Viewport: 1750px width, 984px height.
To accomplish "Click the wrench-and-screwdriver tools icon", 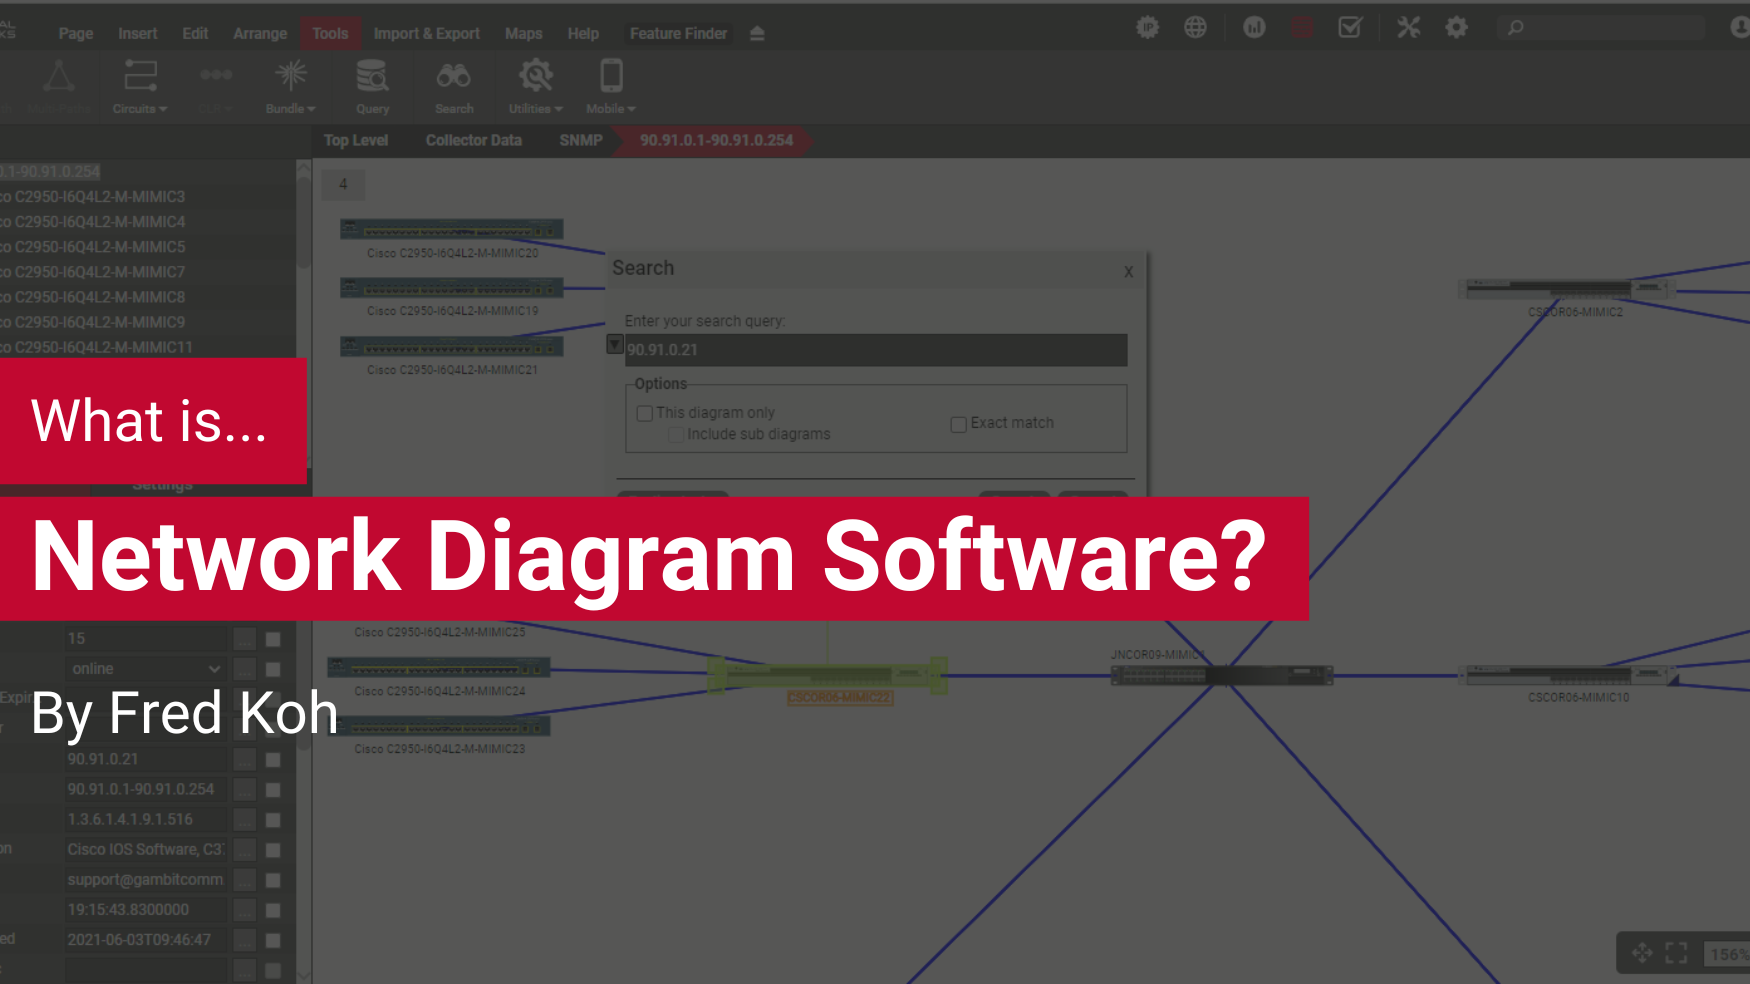I will pos(1409,27).
